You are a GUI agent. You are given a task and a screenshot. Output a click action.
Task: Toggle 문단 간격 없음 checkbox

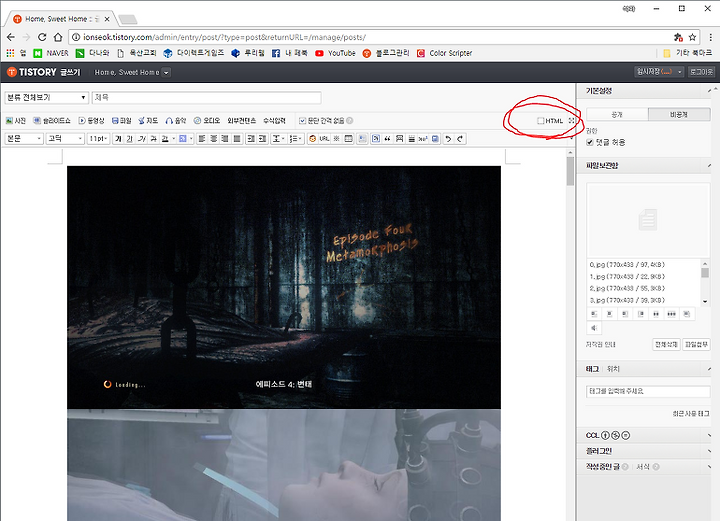tap(302, 121)
